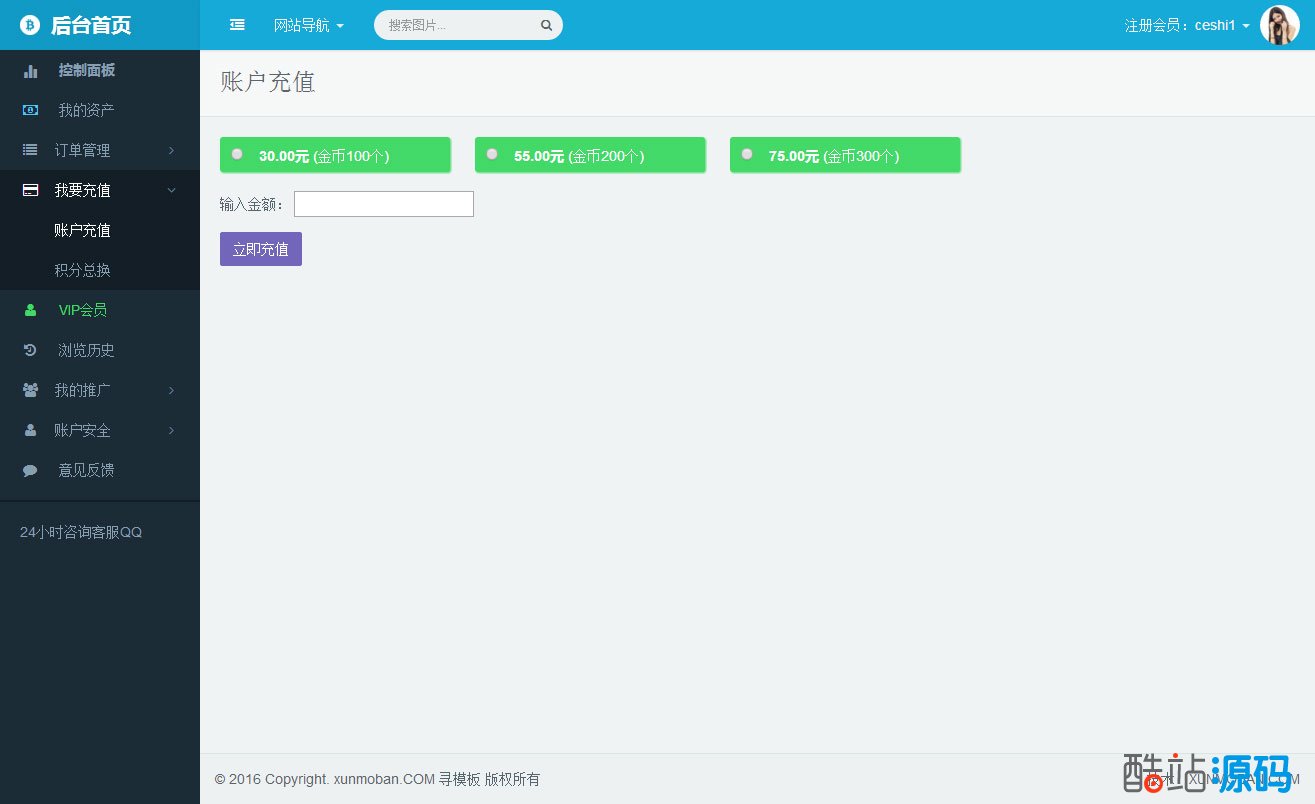This screenshot has width=1315, height=804.
Task: Expand the 订单管理 submenu chevron
Action: (171, 150)
